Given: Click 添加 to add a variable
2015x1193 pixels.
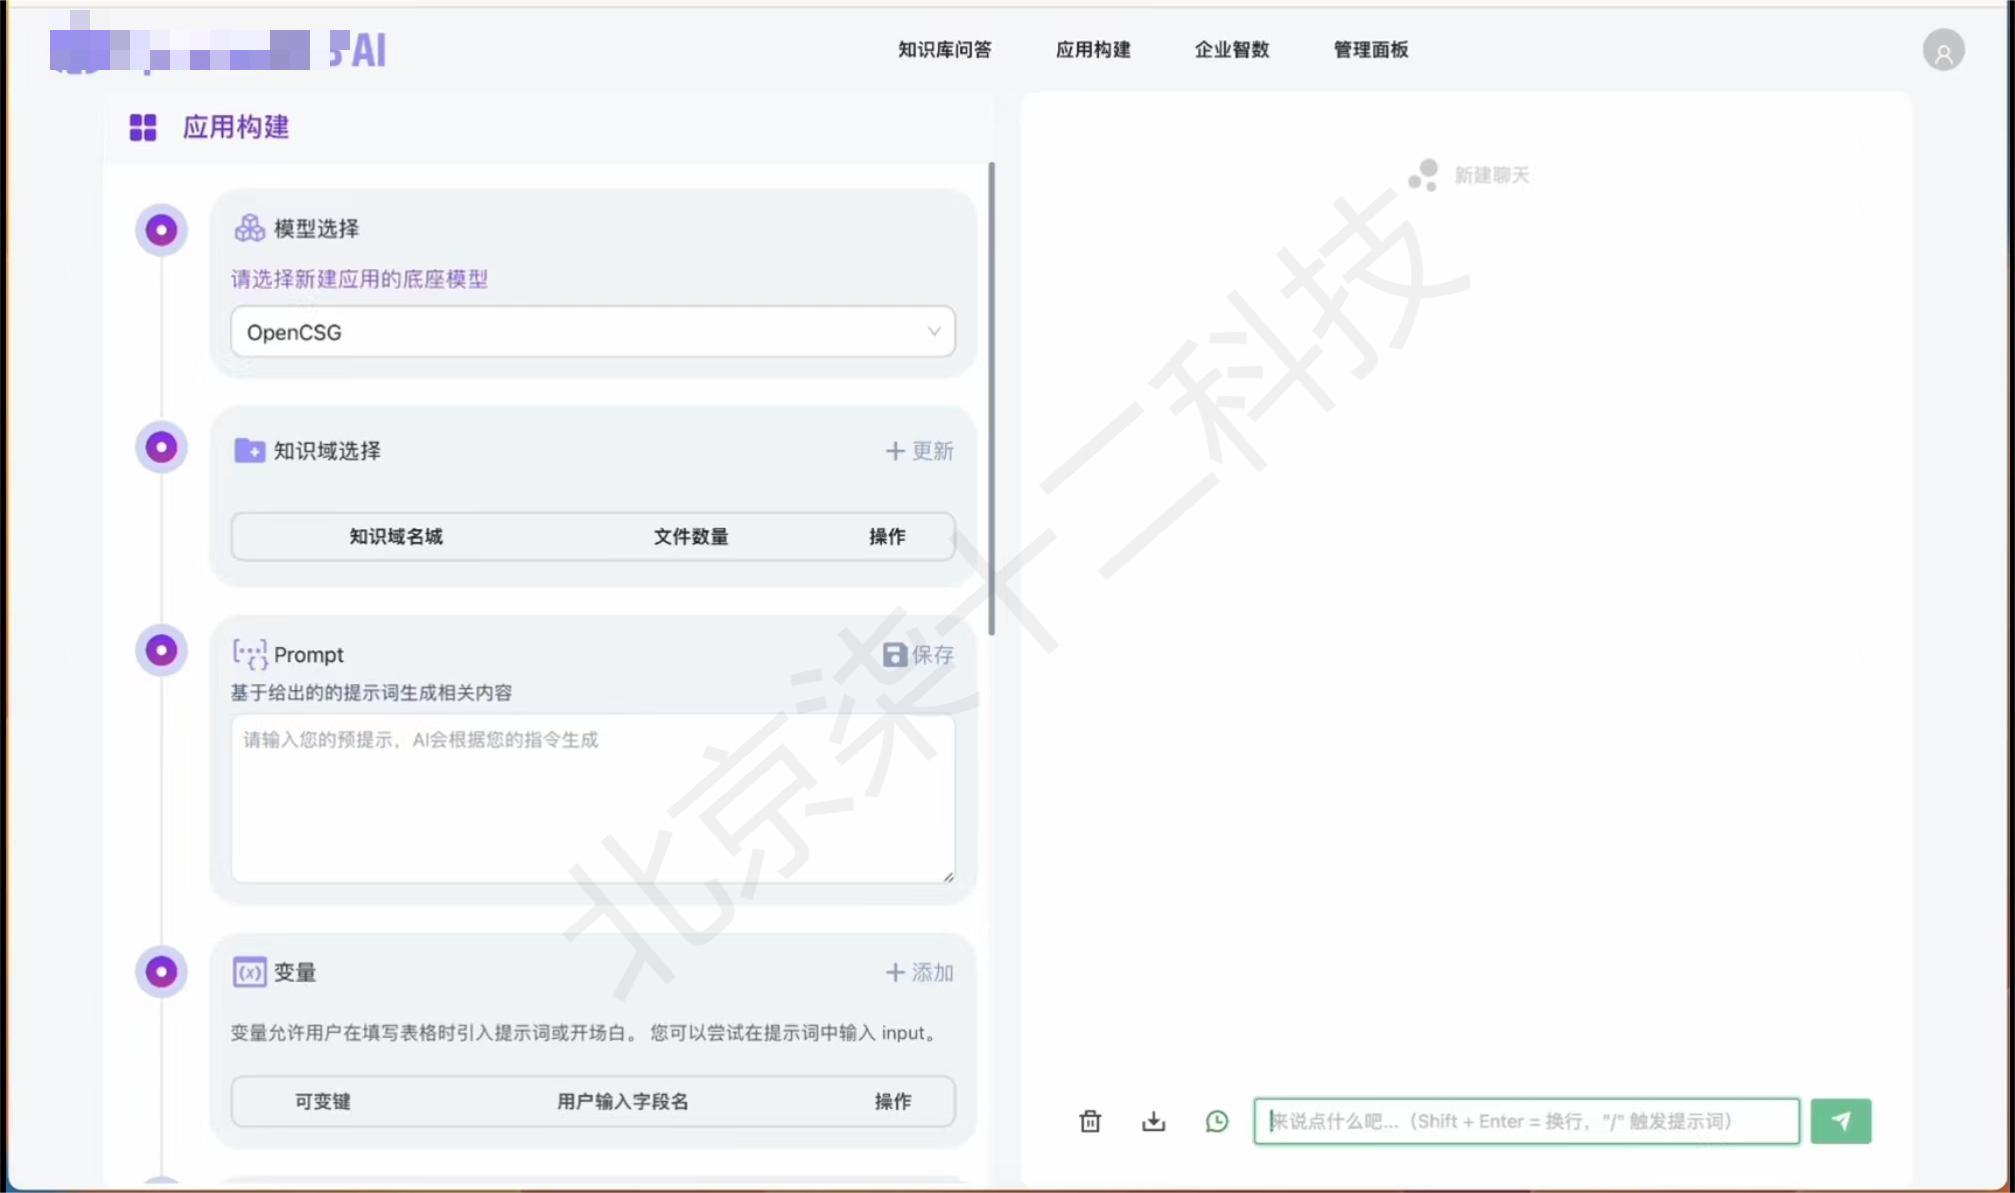Looking at the screenshot, I should click(932, 972).
